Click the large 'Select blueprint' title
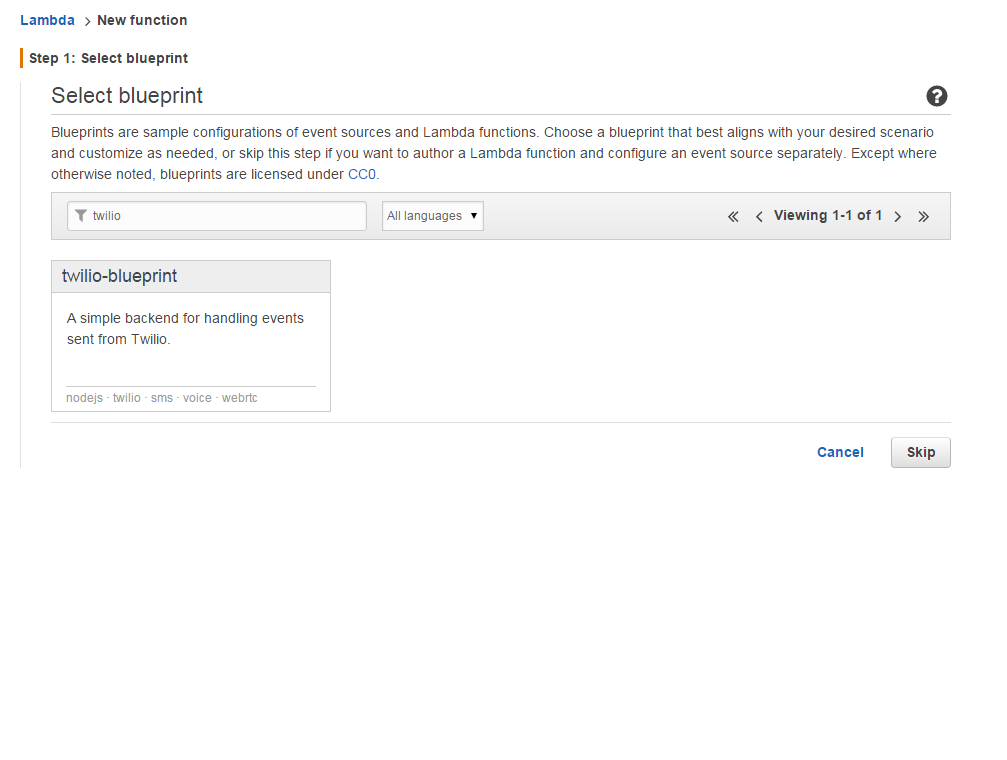 [127, 95]
